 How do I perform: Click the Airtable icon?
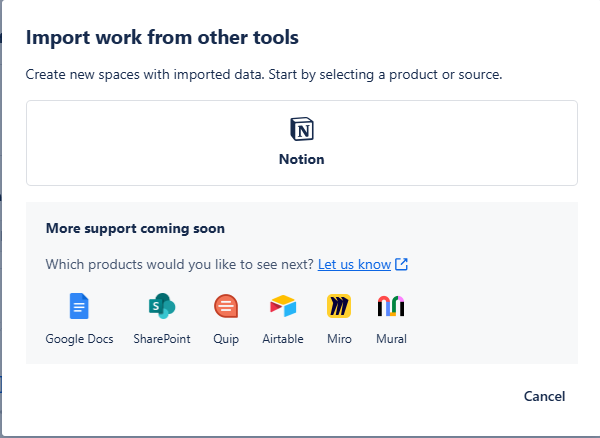click(x=283, y=306)
